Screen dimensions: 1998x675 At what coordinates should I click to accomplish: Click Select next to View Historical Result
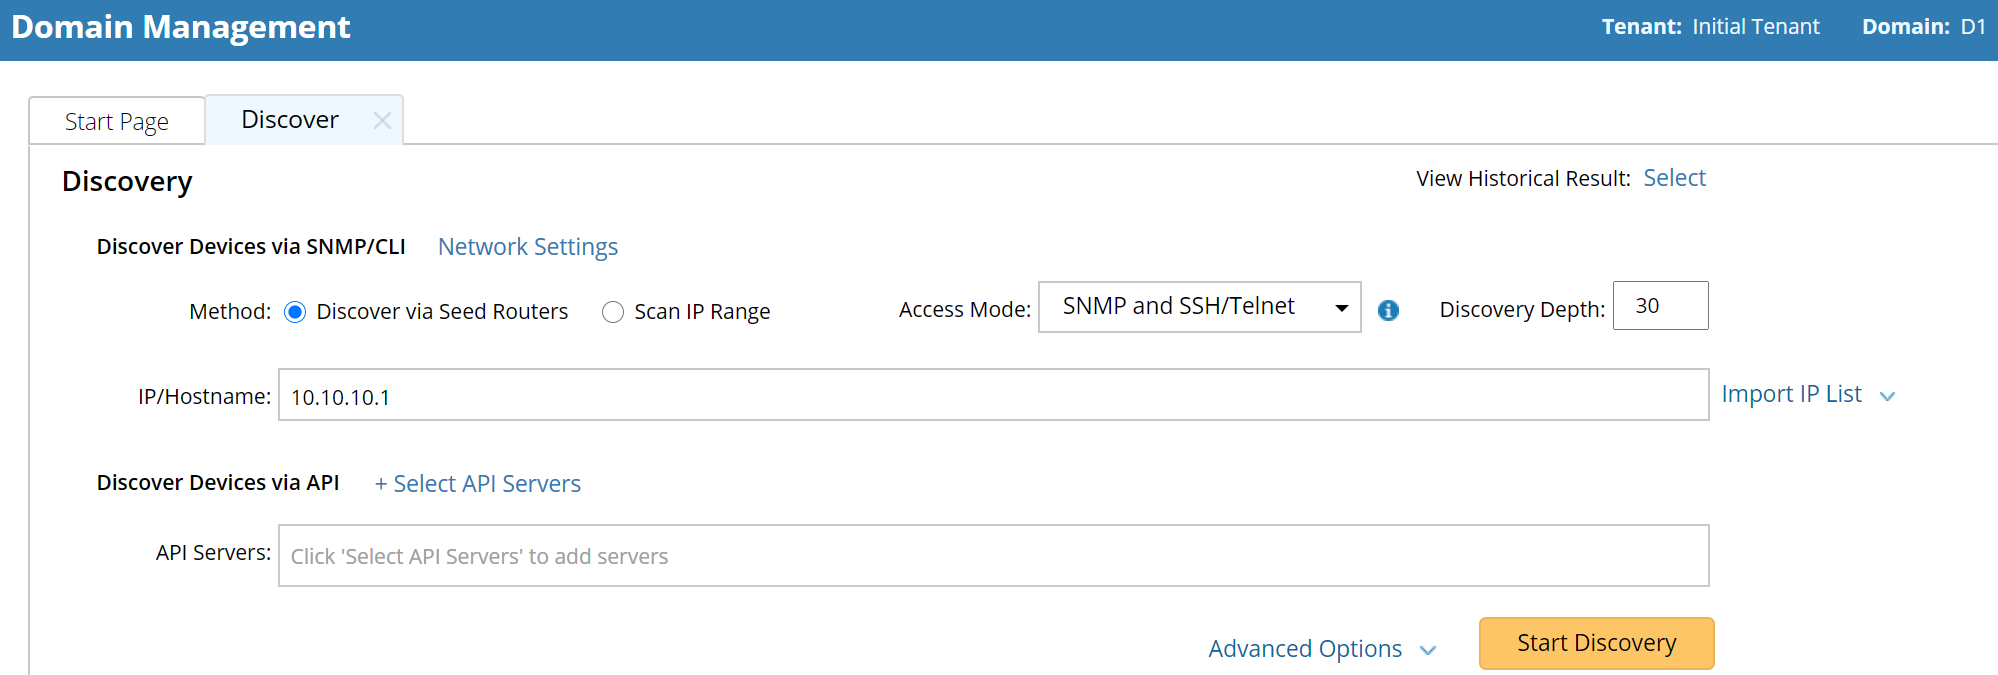click(x=1674, y=178)
